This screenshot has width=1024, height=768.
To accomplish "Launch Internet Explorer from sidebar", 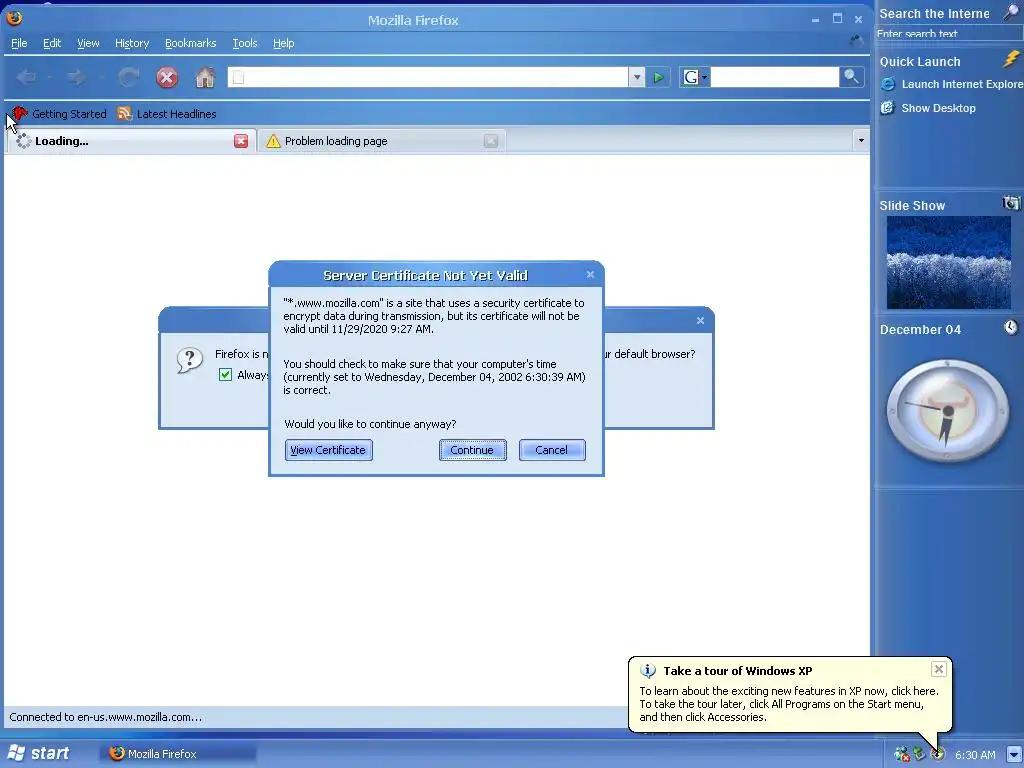I will [x=952, y=84].
